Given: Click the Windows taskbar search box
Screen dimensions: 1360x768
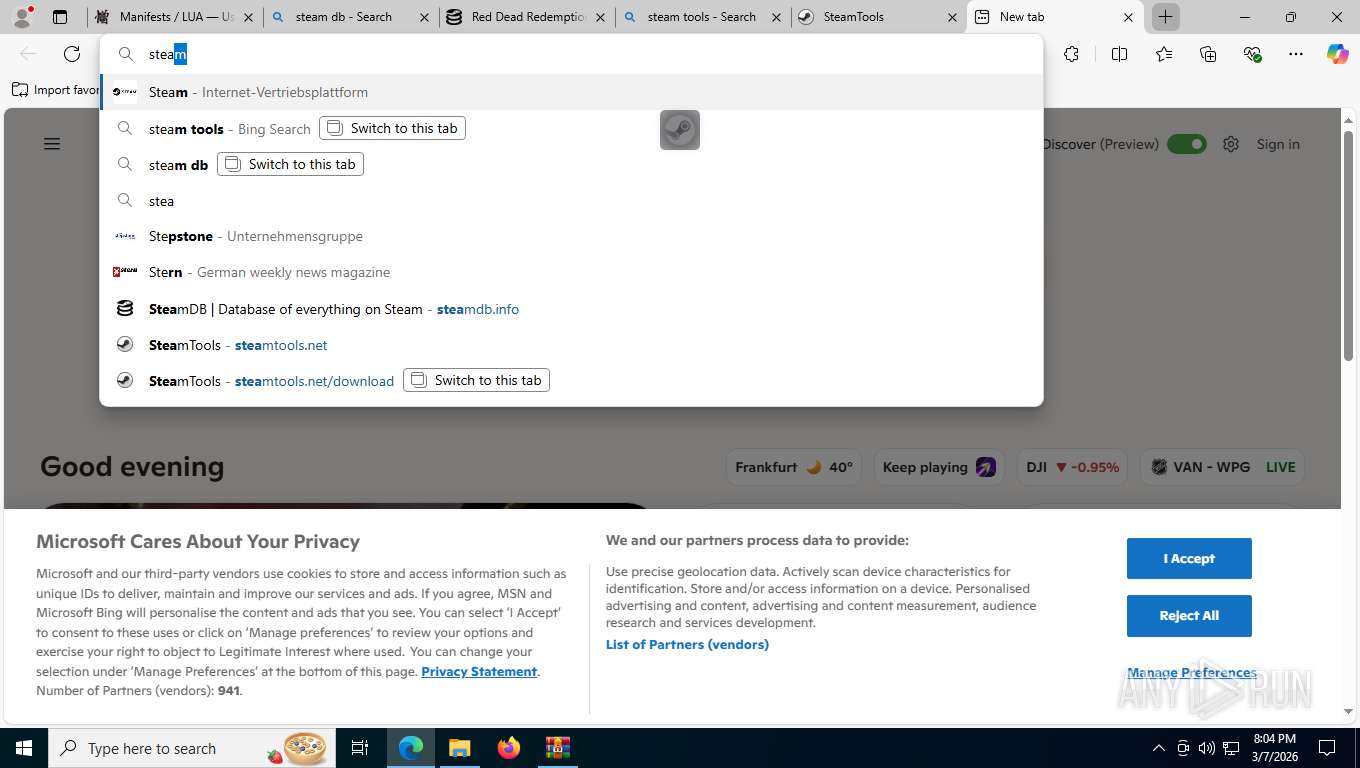Looking at the screenshot, I should pos(190,748).
